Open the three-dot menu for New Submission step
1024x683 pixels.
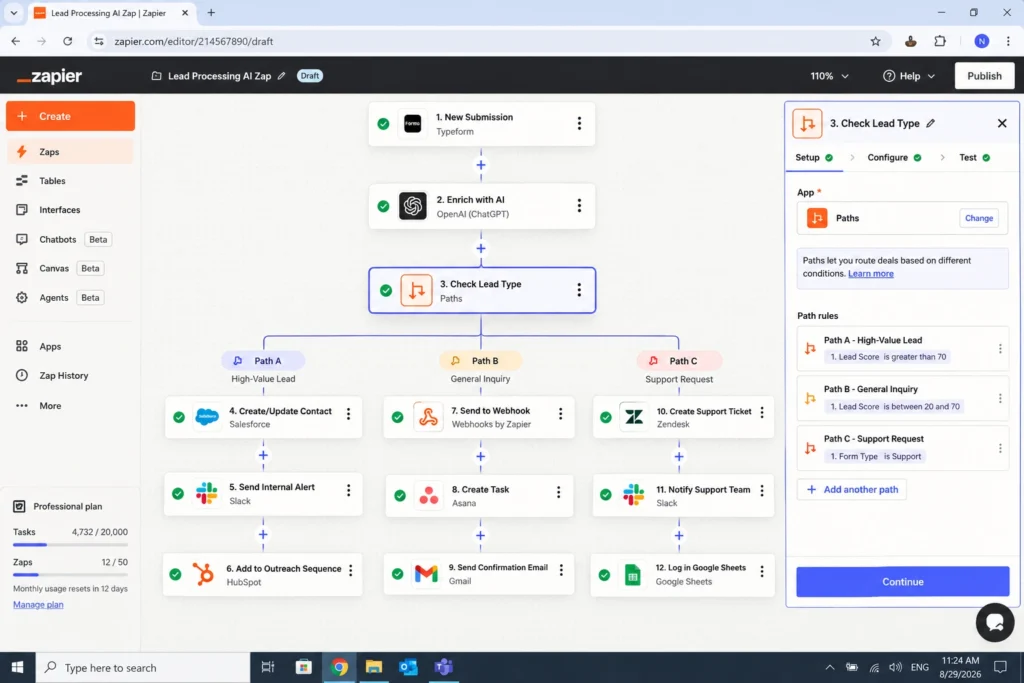click(x=579, y=123)
